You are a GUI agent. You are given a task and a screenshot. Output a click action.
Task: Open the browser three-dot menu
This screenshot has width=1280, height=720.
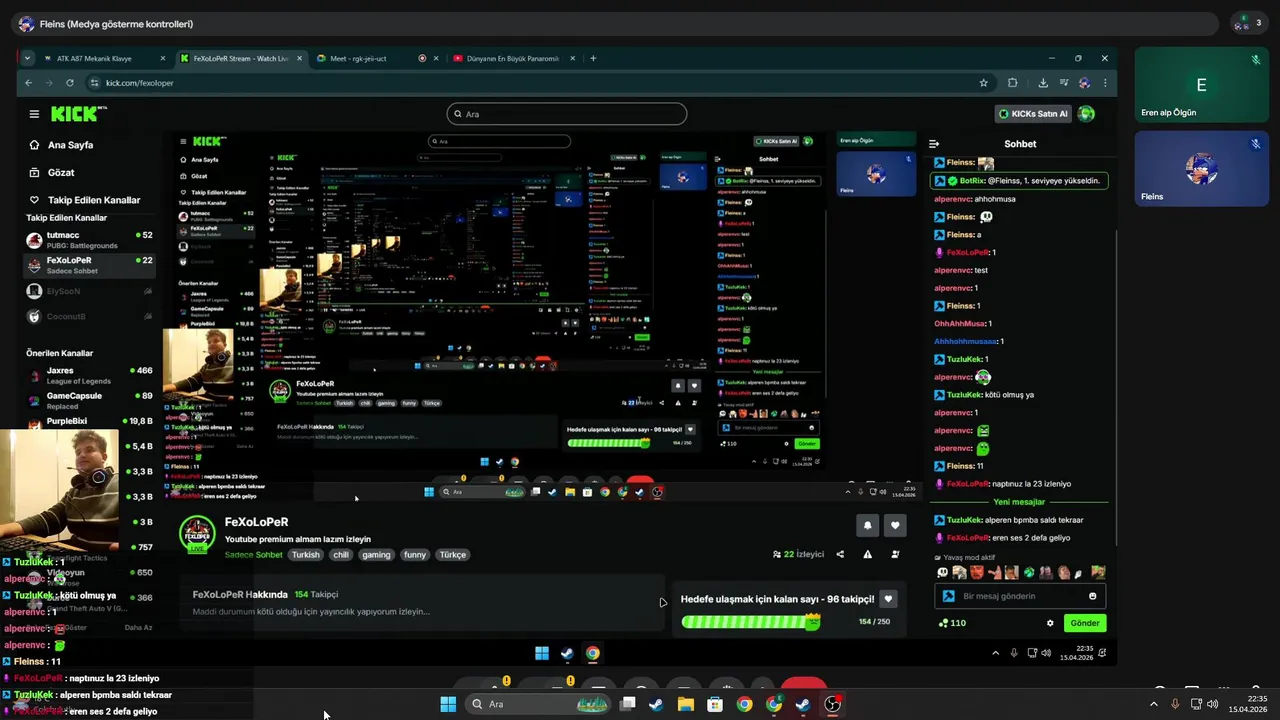point(1105,83)
